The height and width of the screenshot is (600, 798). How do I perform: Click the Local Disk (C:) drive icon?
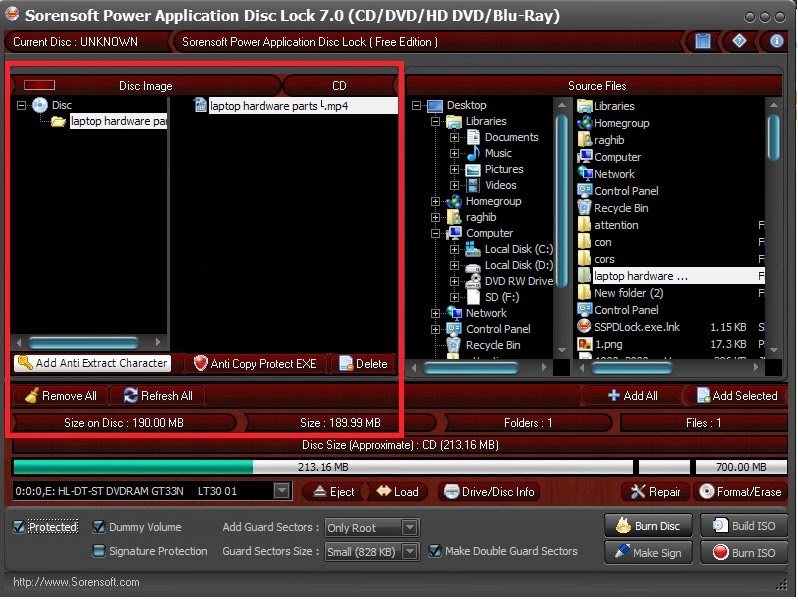pyautogui.click(x=473, y=249)
